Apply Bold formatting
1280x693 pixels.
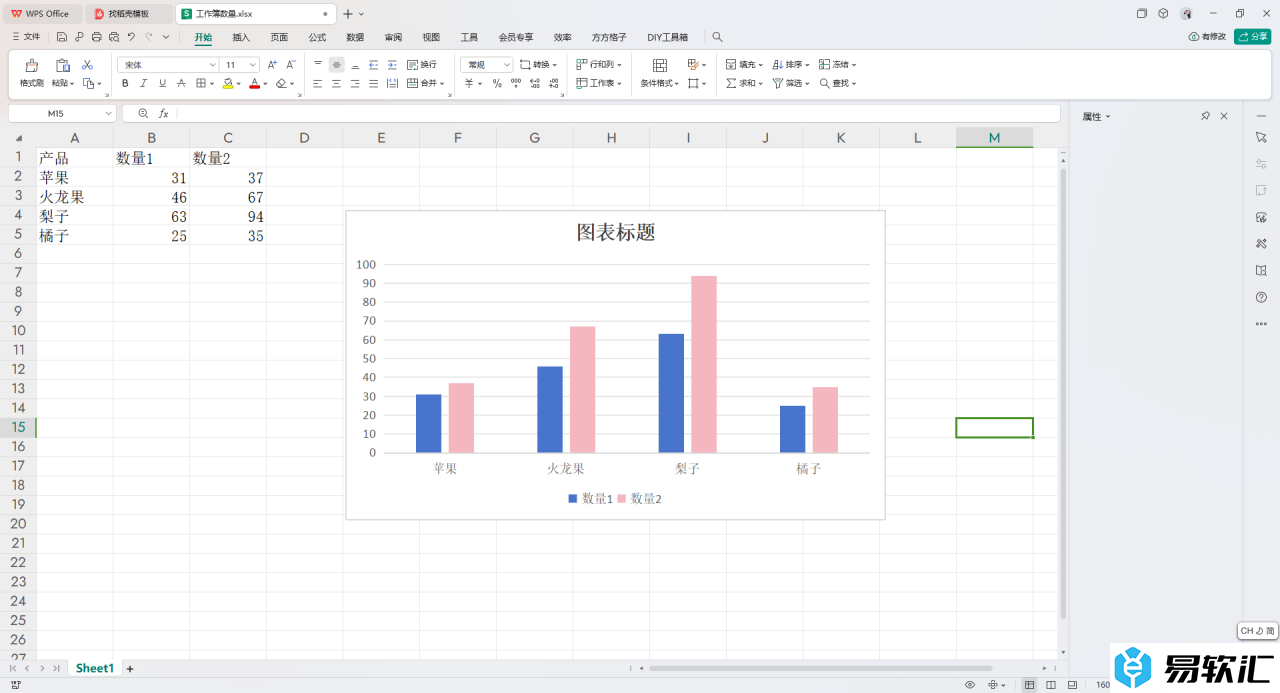tap(125, 84)
